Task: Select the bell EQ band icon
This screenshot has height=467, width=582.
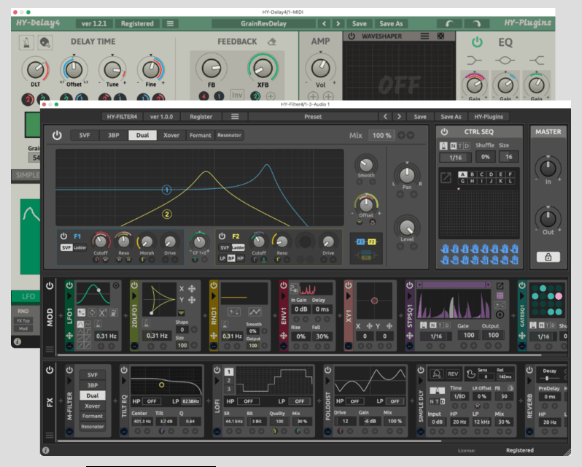Action: click(x=505, y=60)
